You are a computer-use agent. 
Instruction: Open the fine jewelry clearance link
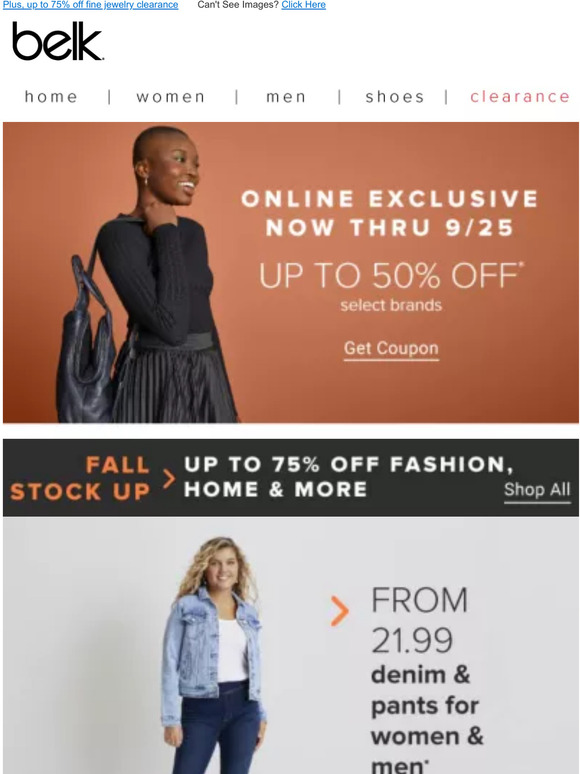[x=90, y=5]
